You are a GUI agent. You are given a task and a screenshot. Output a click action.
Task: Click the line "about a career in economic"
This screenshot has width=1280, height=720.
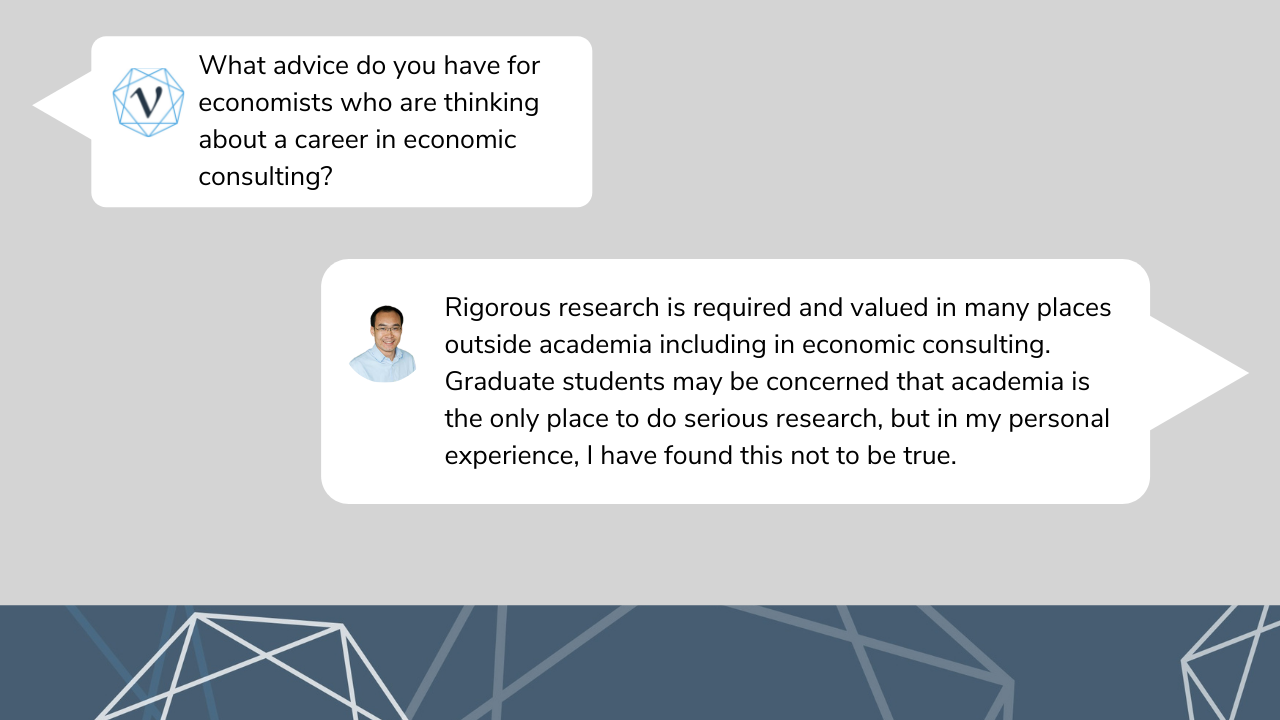pyautogui.click(x=357, y=139)
